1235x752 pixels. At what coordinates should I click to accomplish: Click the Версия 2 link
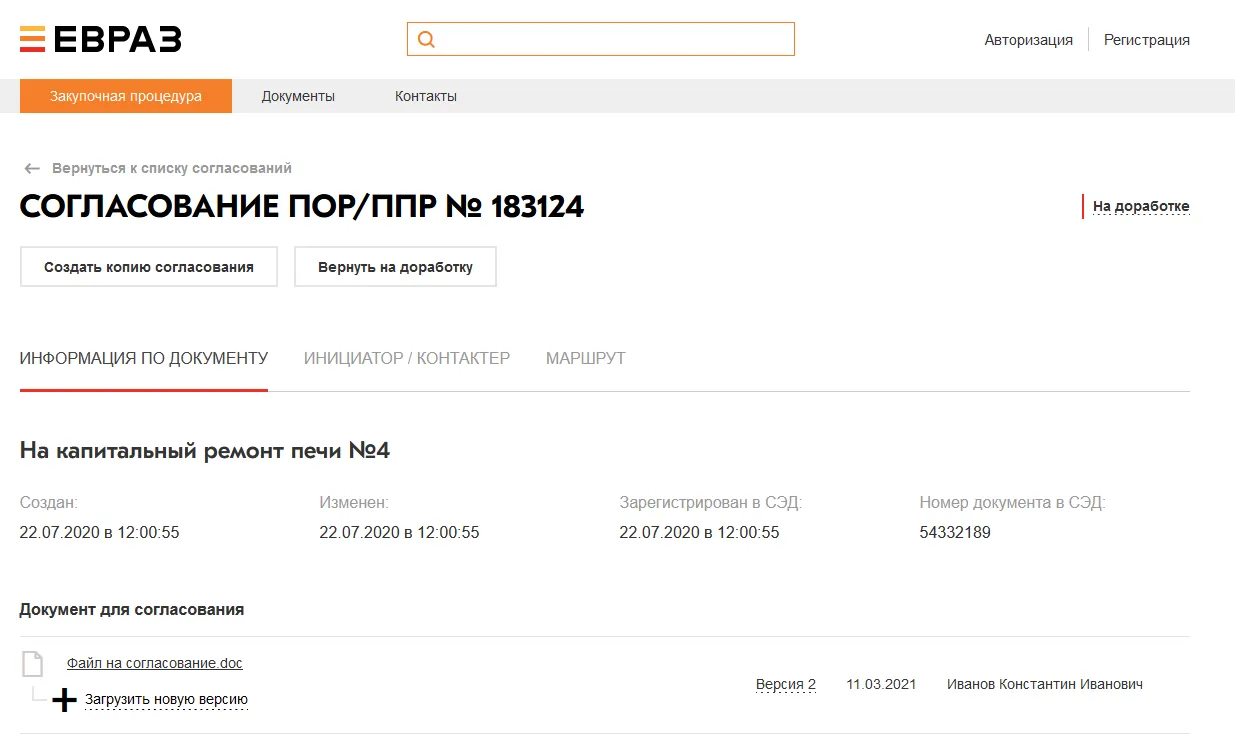tap(785, 684)
